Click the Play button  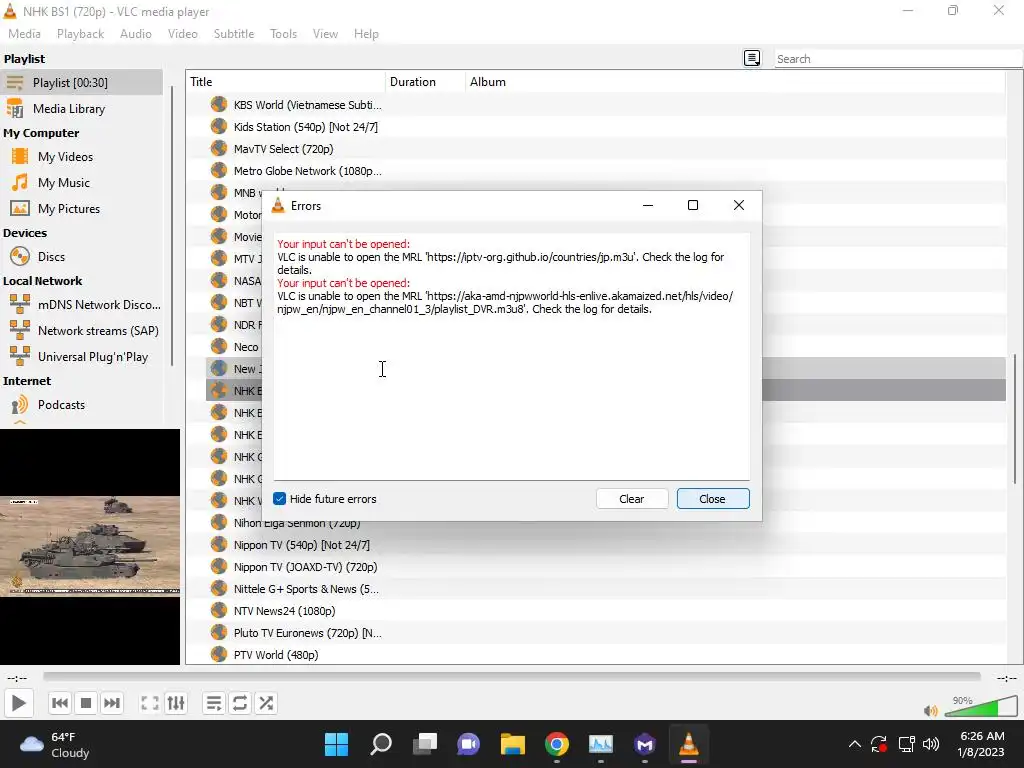18,703
